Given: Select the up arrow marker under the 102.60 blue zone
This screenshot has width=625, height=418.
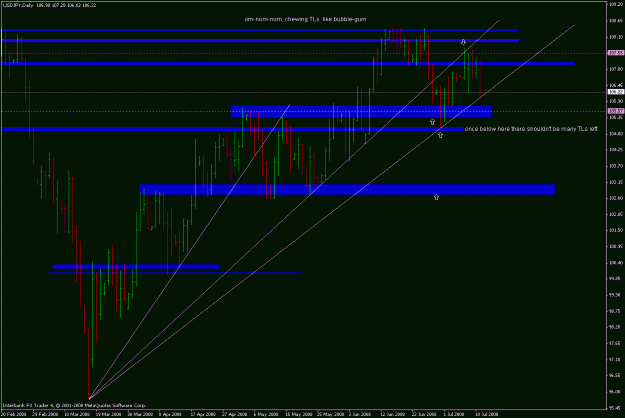Looking at the screenshot, I should (x=436, y=197).
